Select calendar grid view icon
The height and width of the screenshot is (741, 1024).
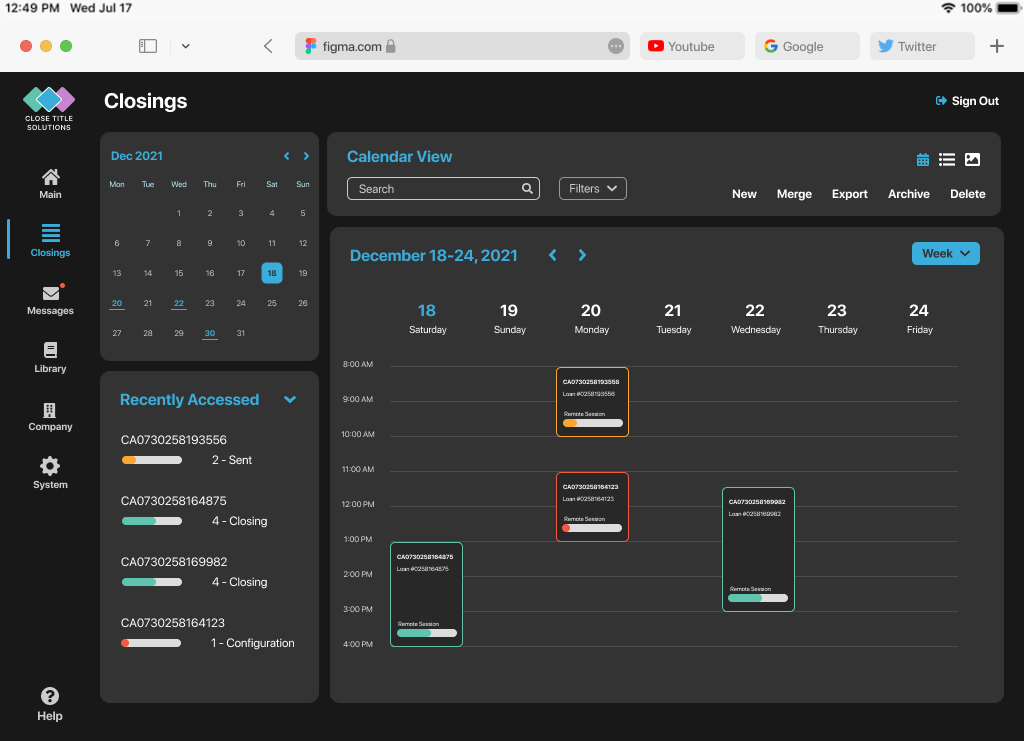923,160
